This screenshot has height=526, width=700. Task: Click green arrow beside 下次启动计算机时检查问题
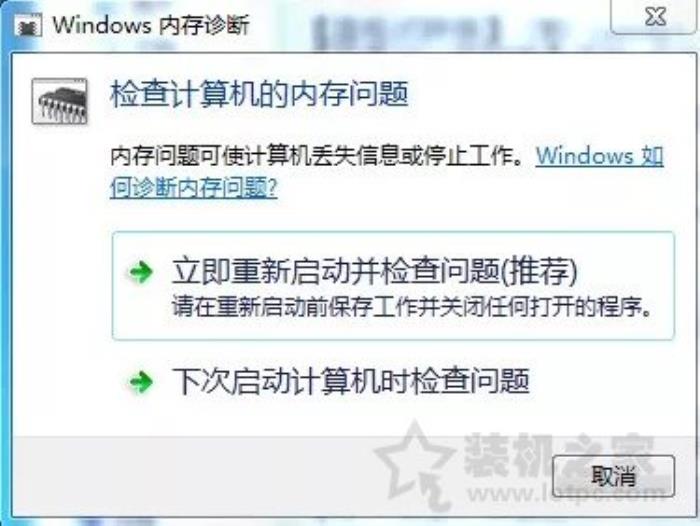(141, 382)
